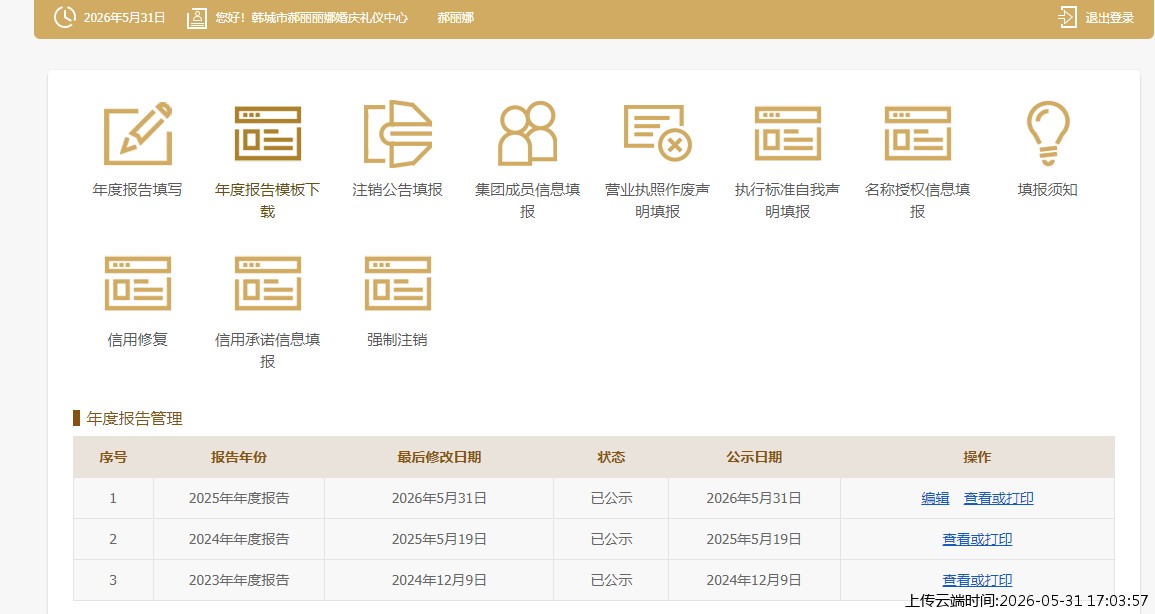This screenshot has height=614, width=1155.
Task: Open the 信用修复 icon
Action: tap(138, 283)
